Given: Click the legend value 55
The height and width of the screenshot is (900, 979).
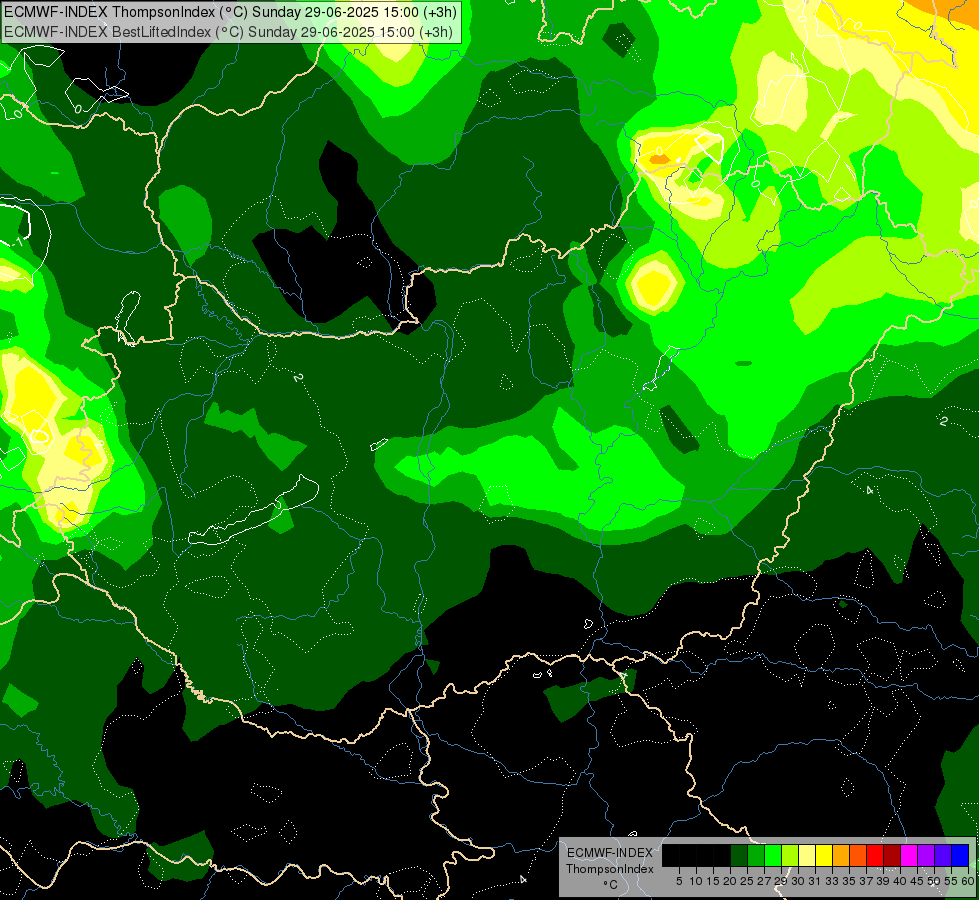Looking at the screenshot, I should click(x=951, y=881).
